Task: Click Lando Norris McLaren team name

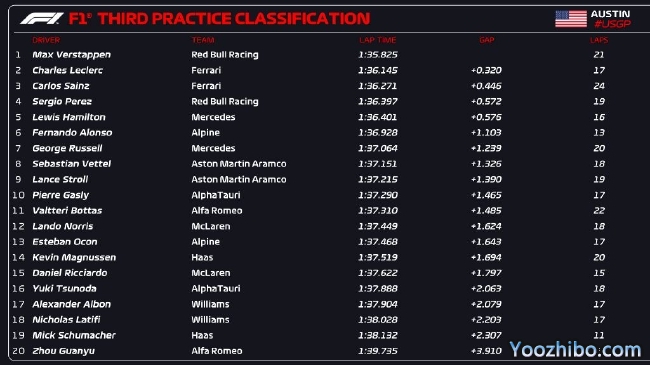Action: click(x=211, y=226)
